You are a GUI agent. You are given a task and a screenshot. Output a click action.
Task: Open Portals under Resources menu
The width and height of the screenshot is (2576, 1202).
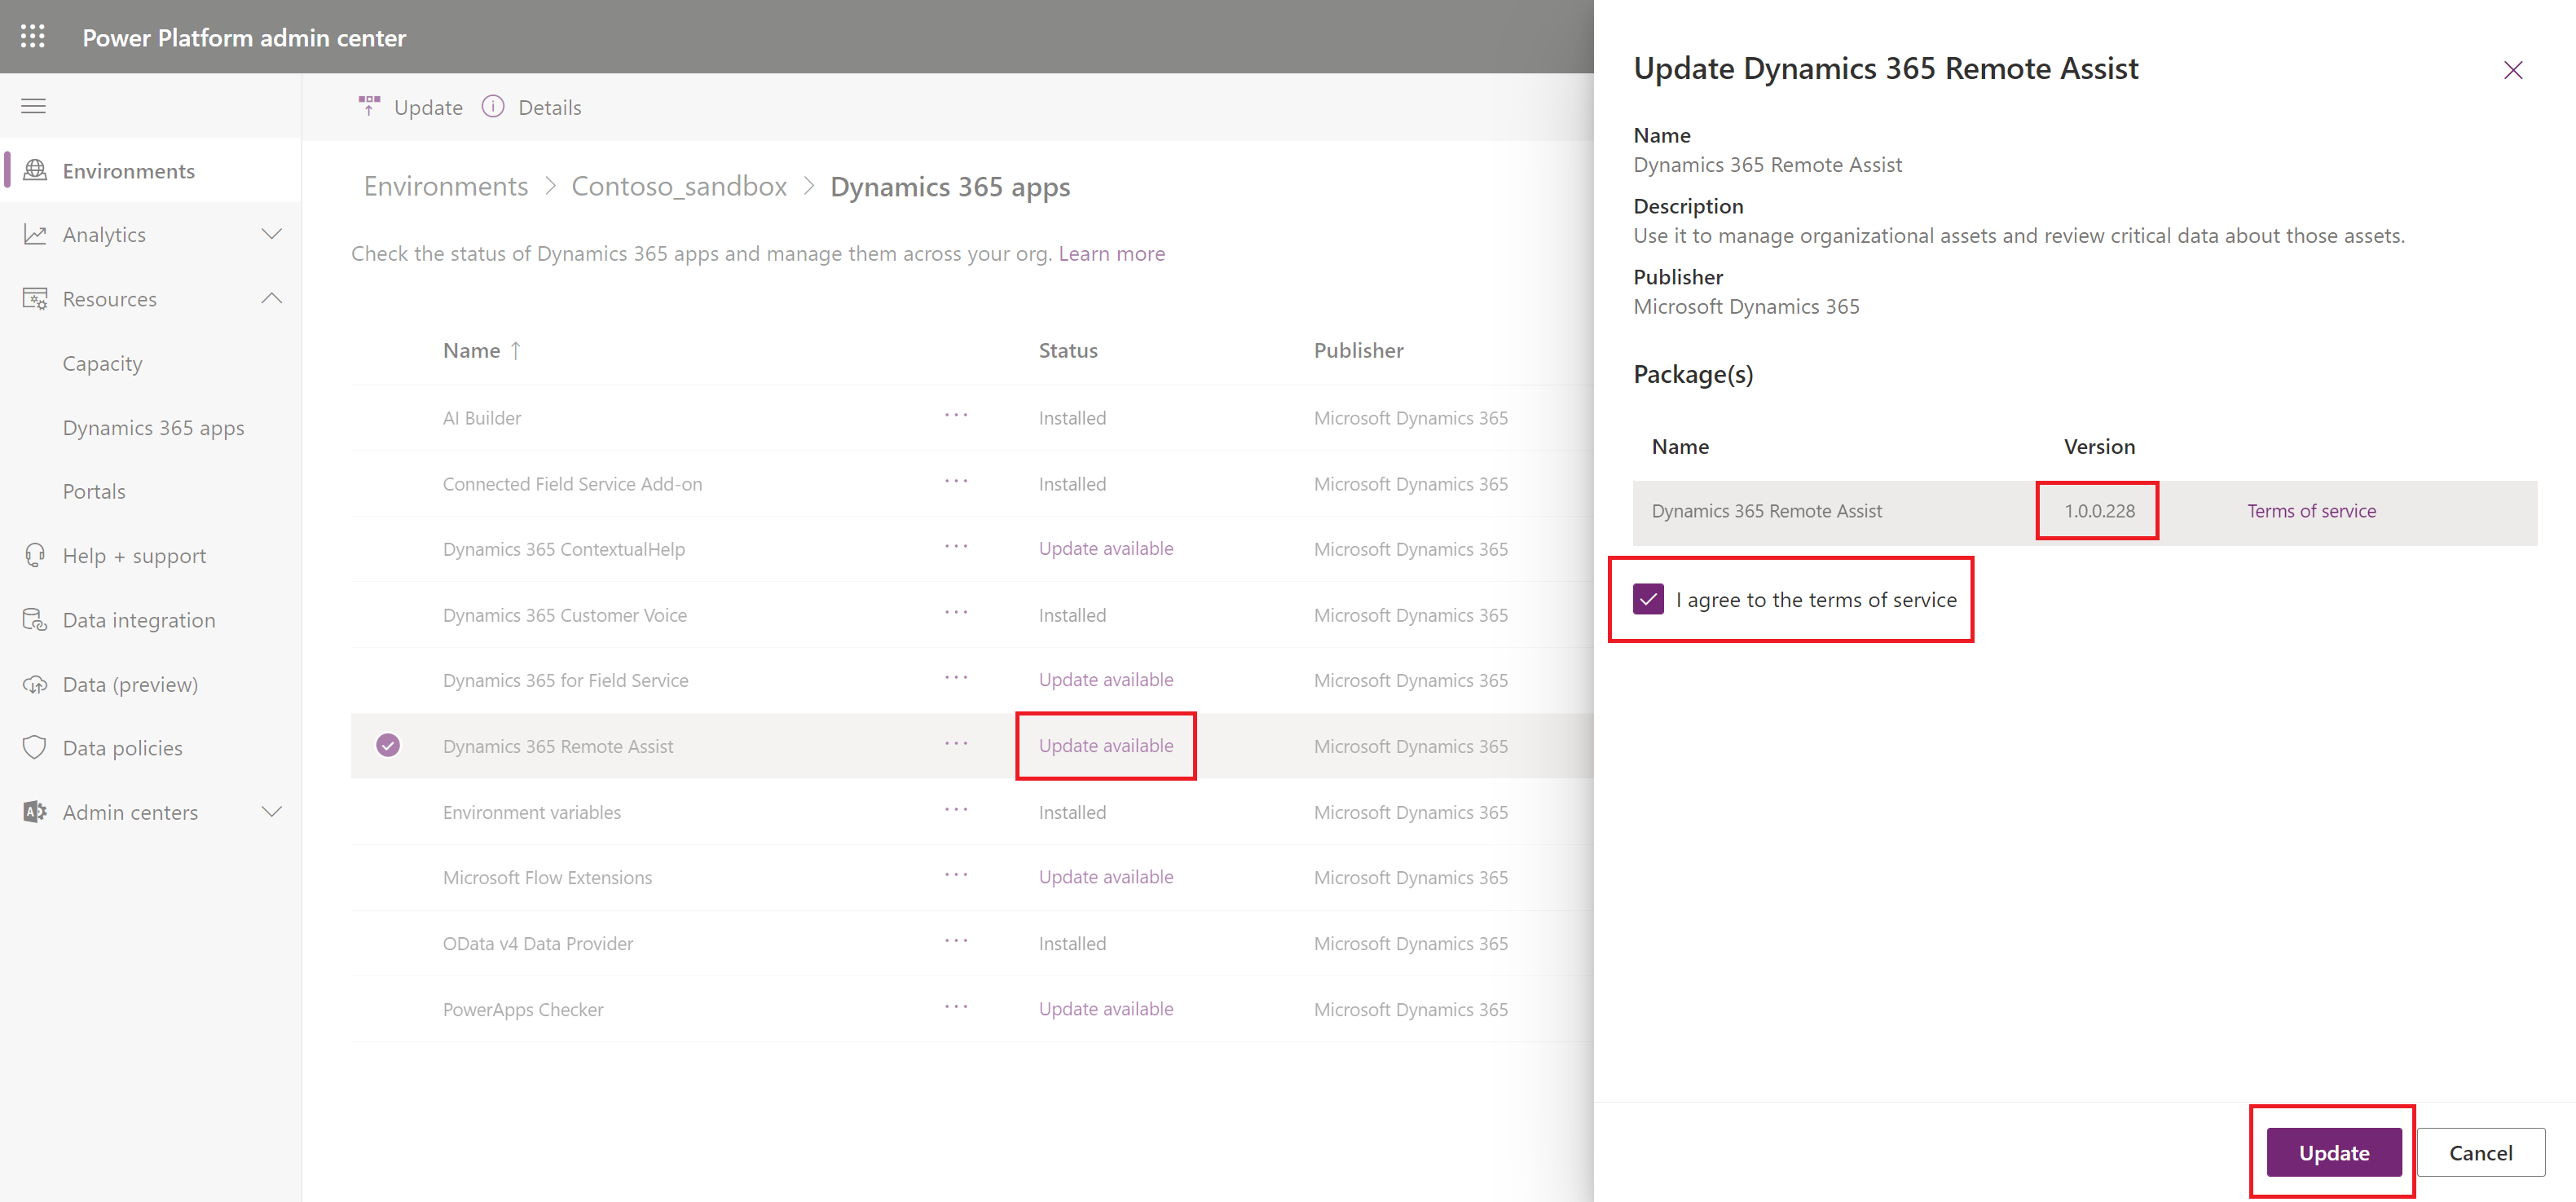(x=92, y=491)
